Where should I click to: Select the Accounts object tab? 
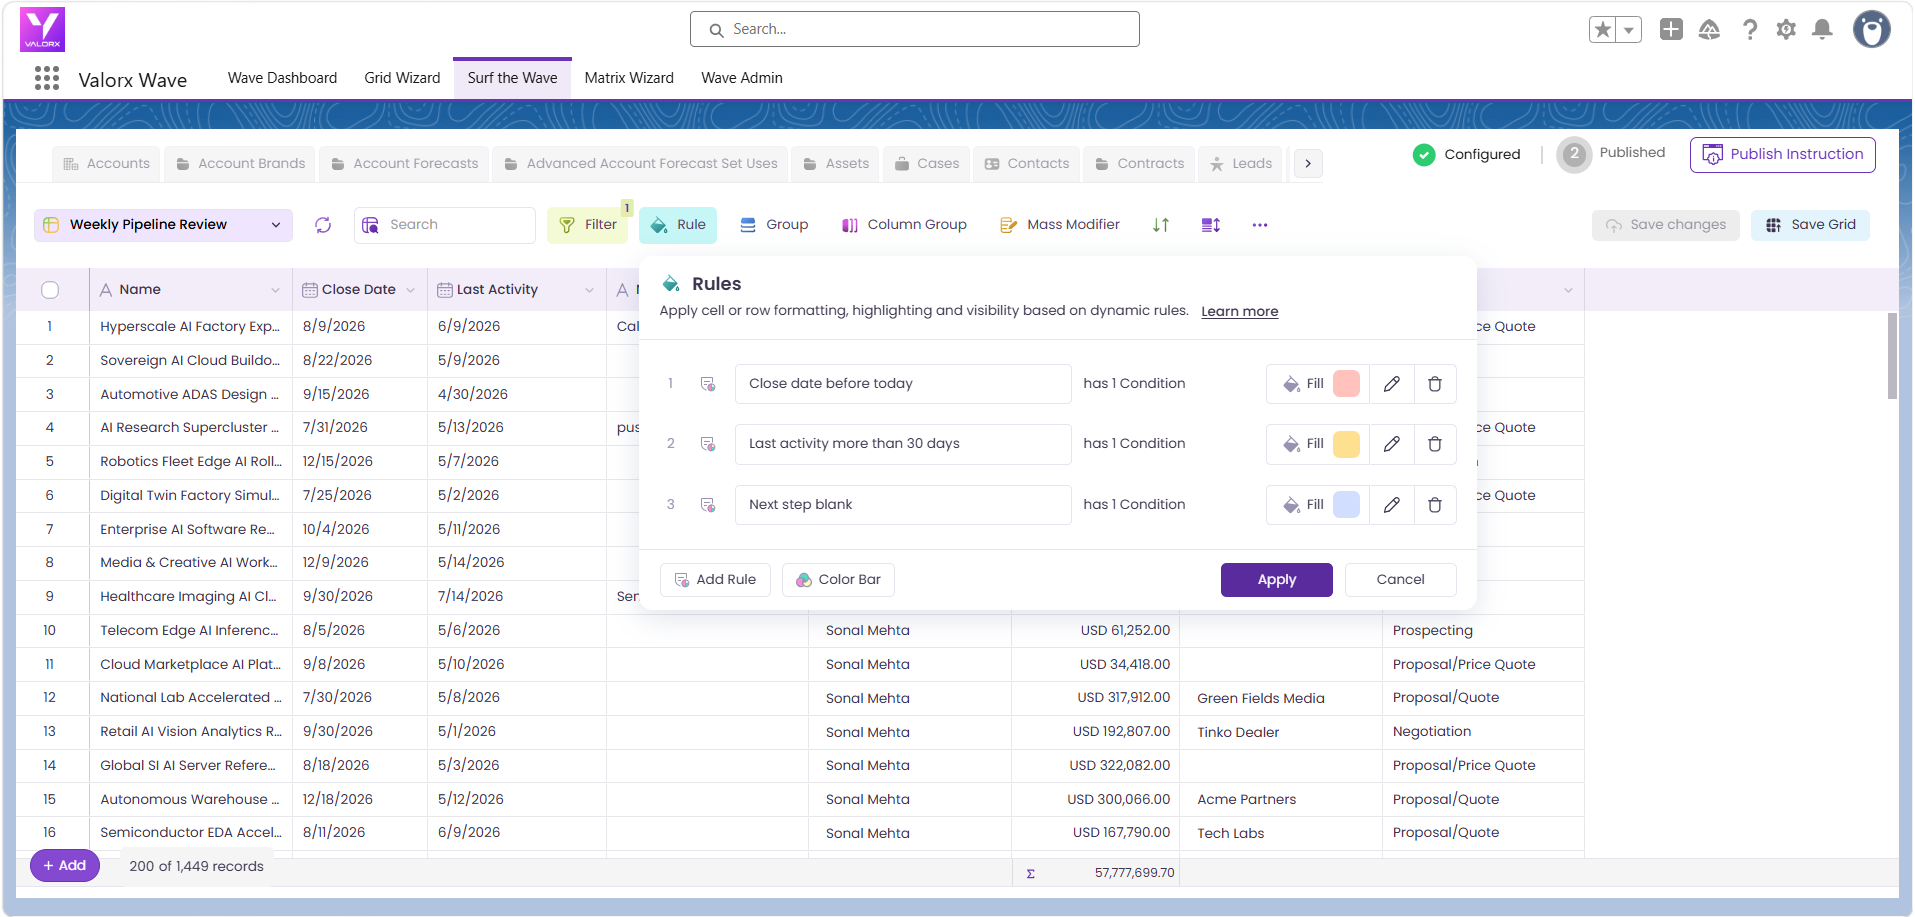pyautogui.click(x=106, y=164)
